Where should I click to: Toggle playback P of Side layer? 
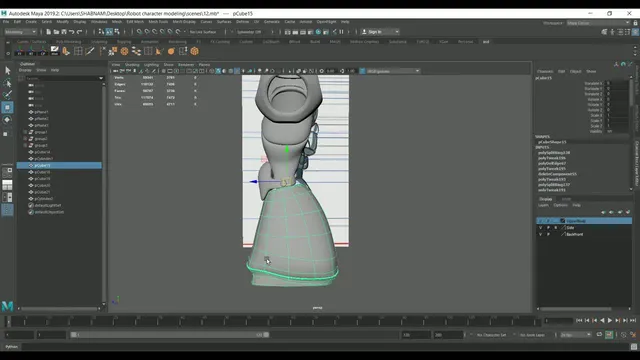(x=548, y=228)
